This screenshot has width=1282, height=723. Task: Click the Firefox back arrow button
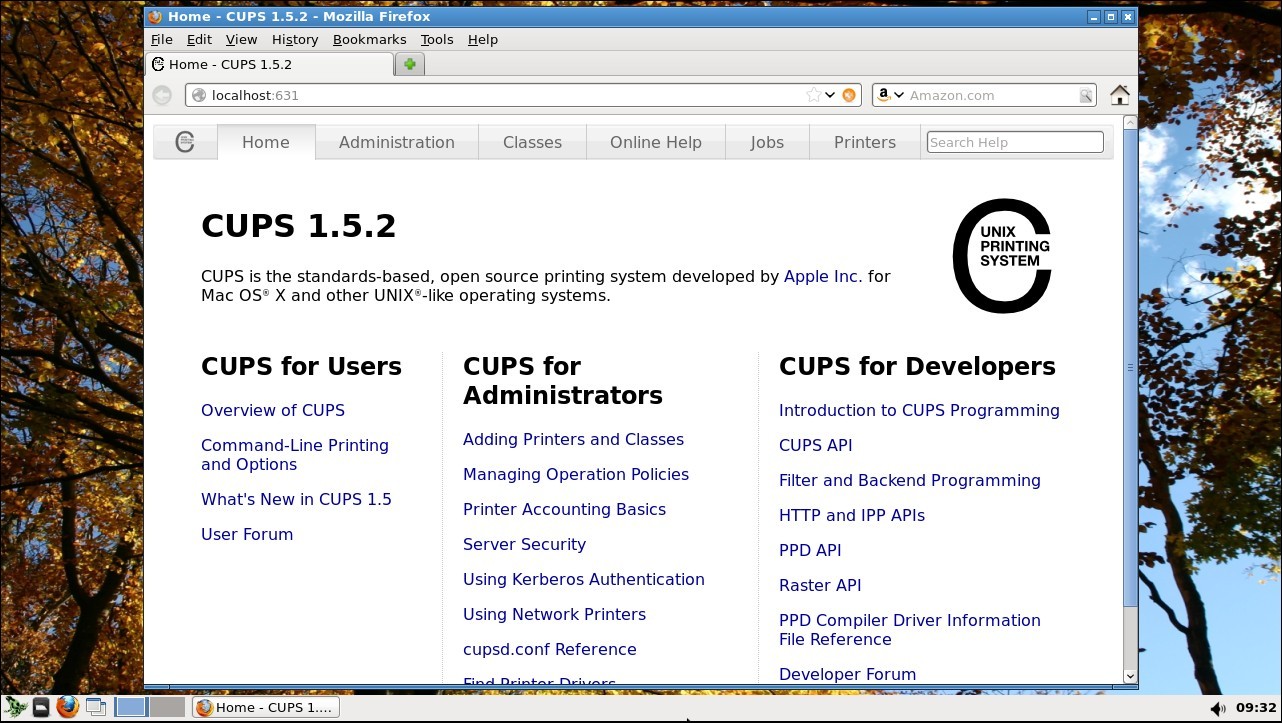coord(162,95)
